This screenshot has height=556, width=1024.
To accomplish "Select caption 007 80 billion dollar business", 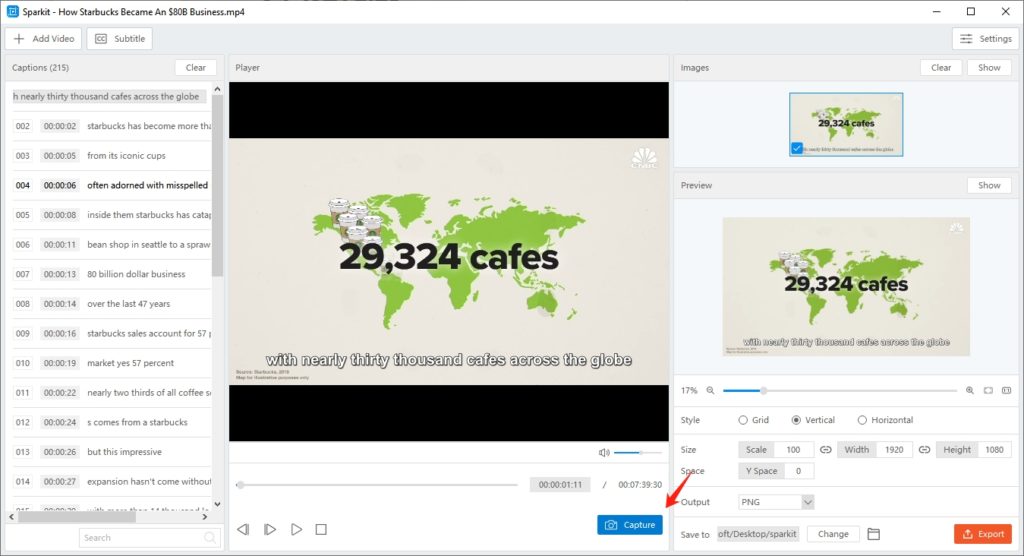I will click(x=112, y=274).
